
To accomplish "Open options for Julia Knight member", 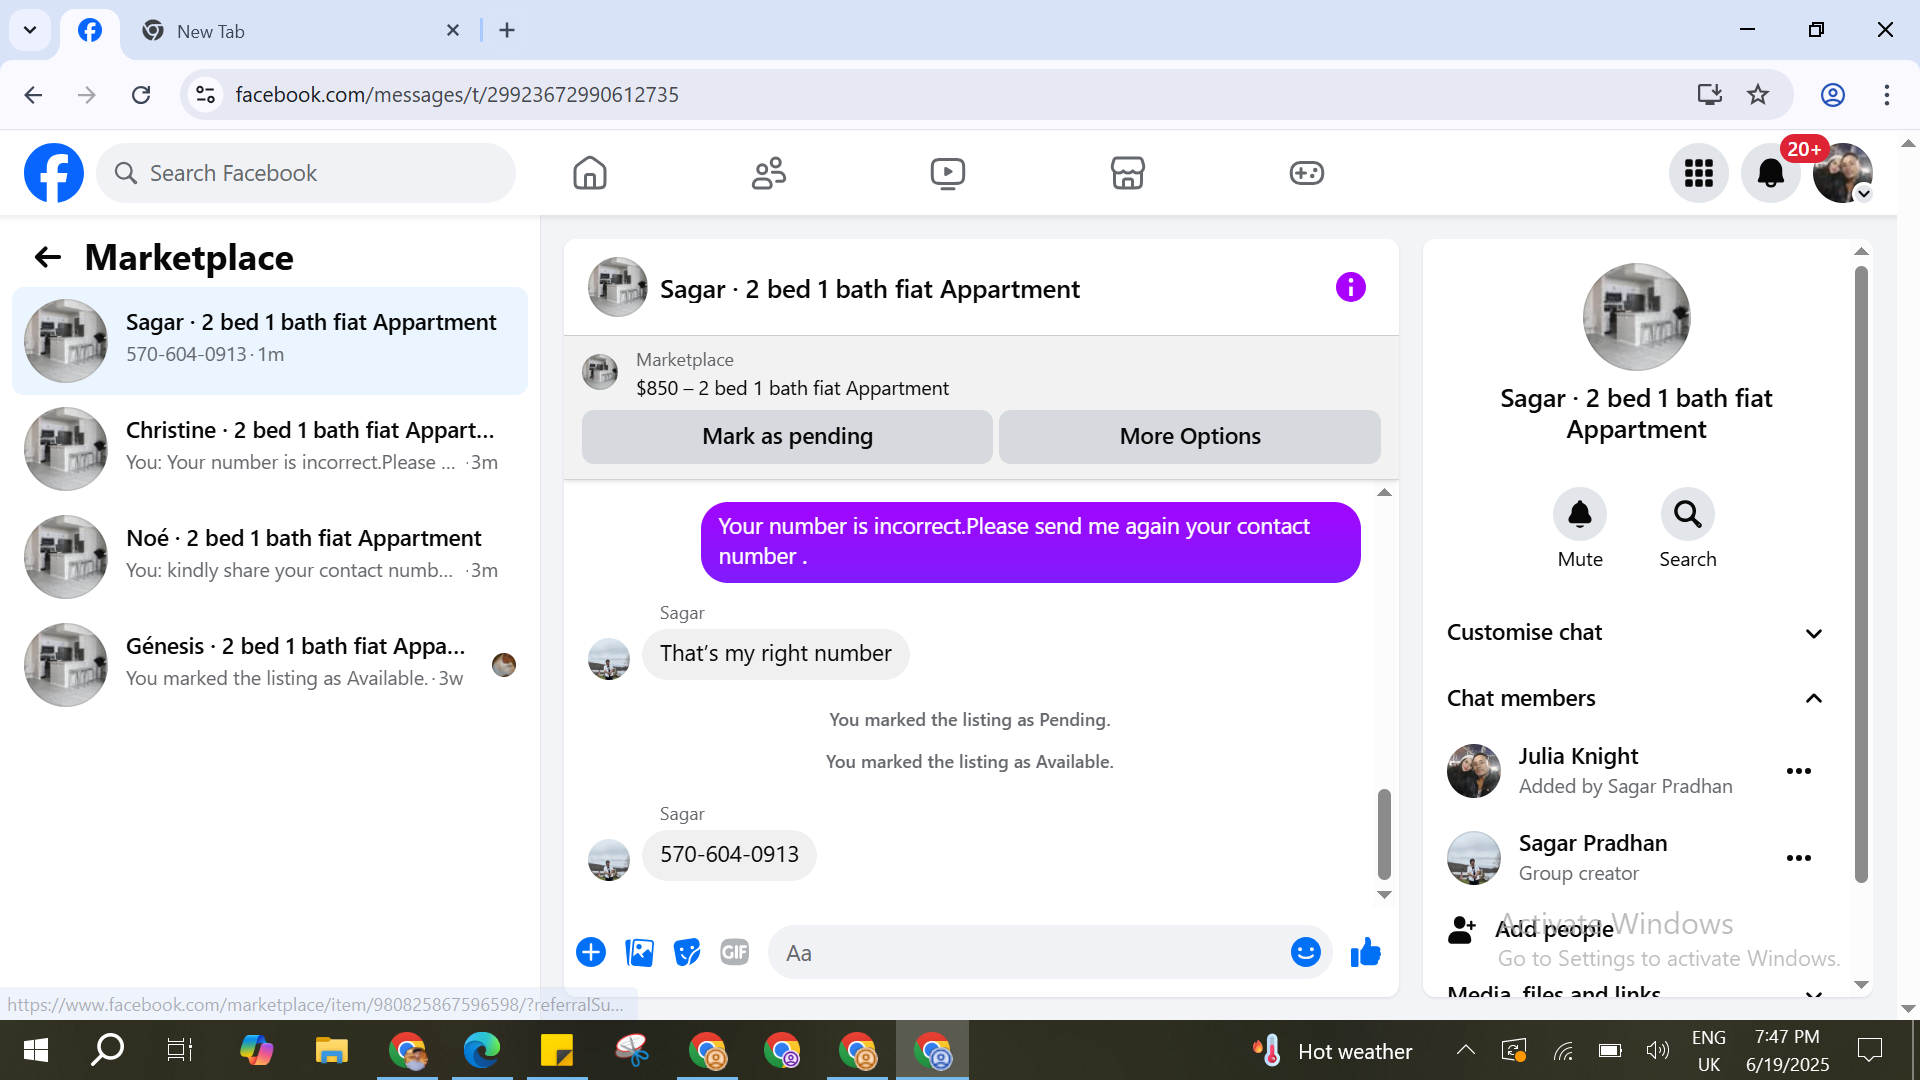I will click(x=1799, y=771).
